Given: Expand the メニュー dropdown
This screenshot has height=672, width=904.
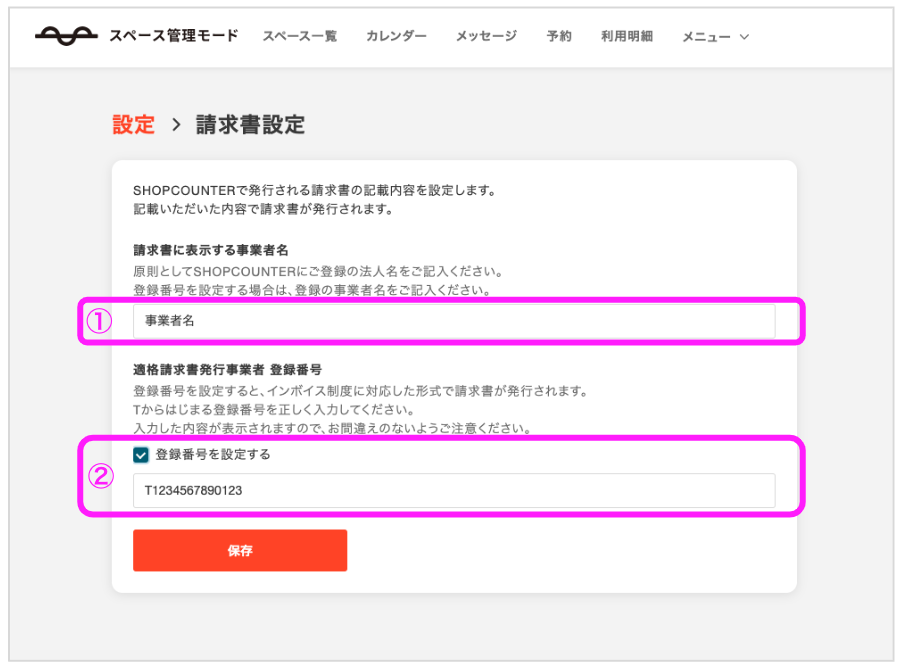Looking at the screenshot, I should click(715, 37).
